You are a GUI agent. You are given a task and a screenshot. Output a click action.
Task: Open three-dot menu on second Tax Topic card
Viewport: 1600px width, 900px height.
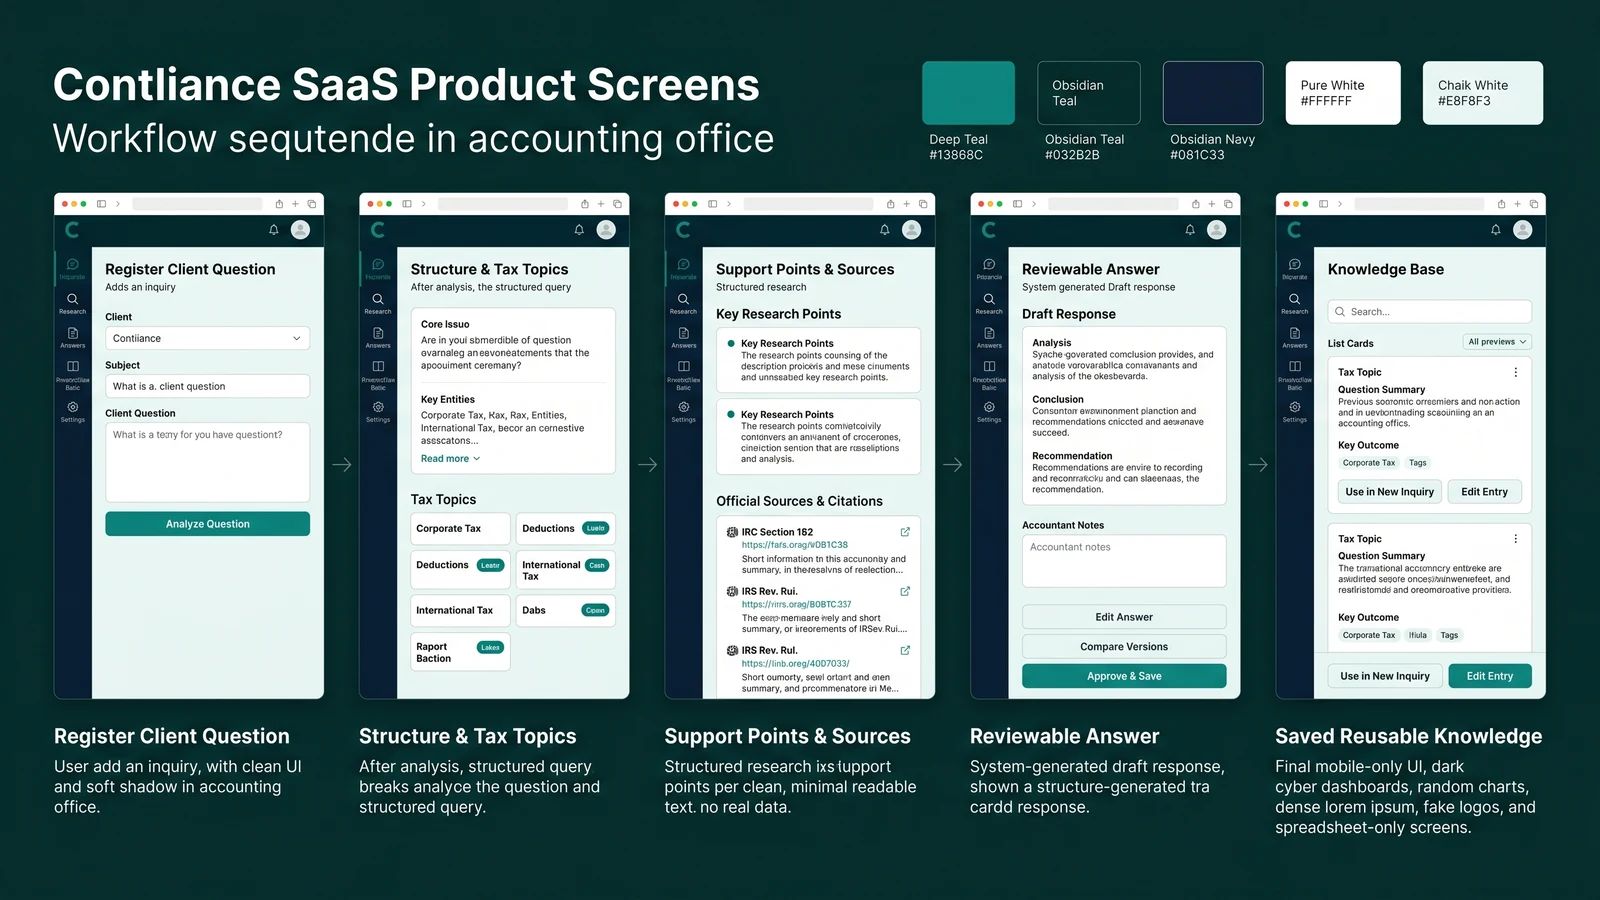1516,538
